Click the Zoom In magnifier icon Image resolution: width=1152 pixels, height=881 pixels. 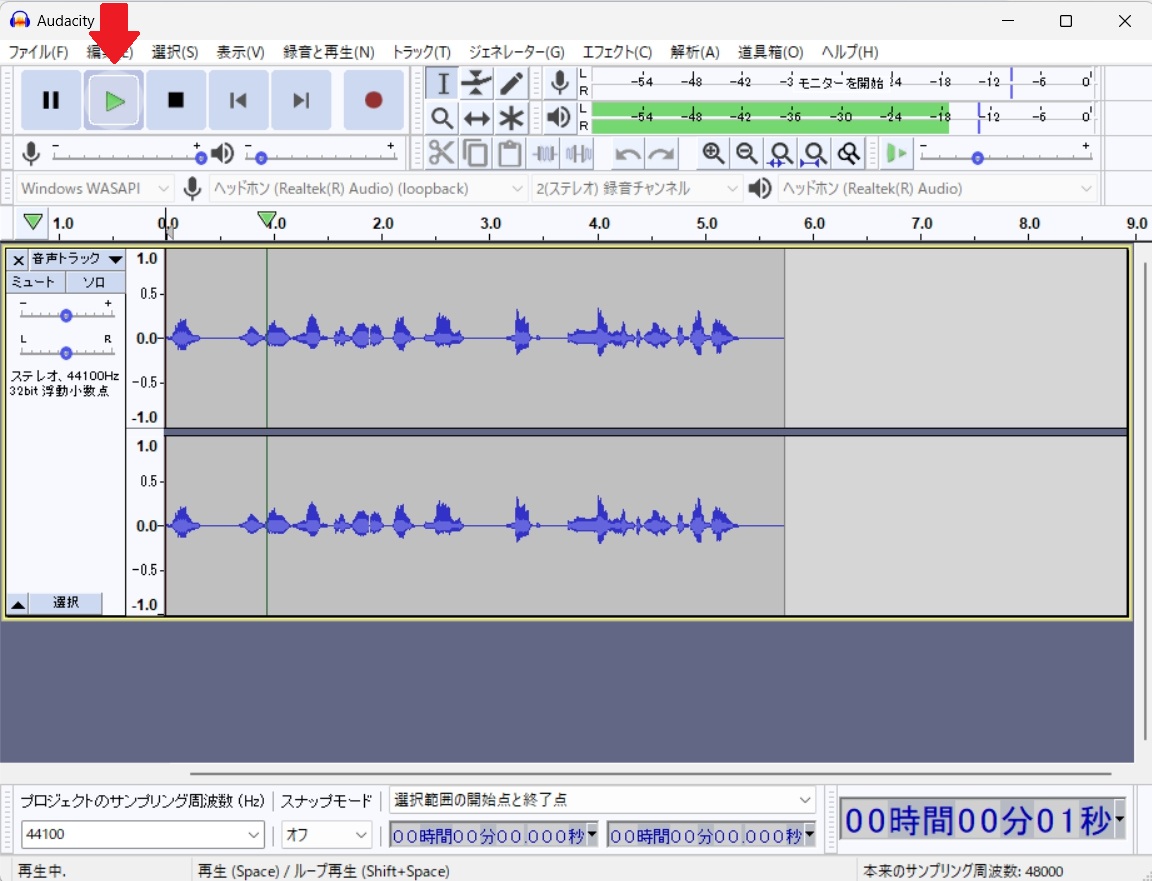(x=713, y=153)
